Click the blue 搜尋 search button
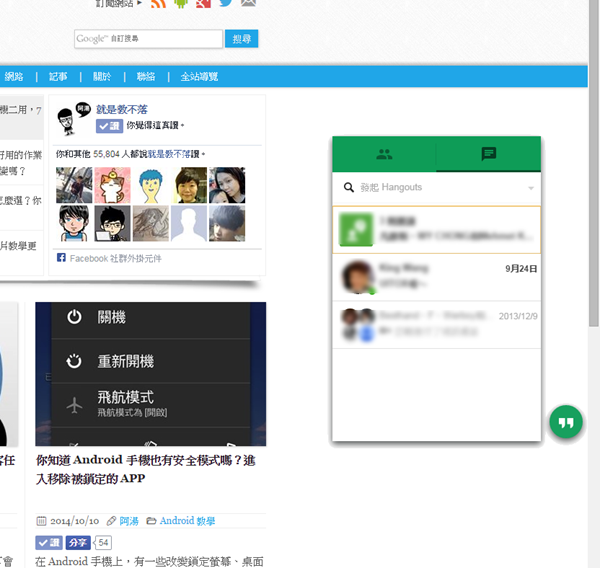Image resolution: width=600 pixels, height=568 pixels. (x=241, y=39)
